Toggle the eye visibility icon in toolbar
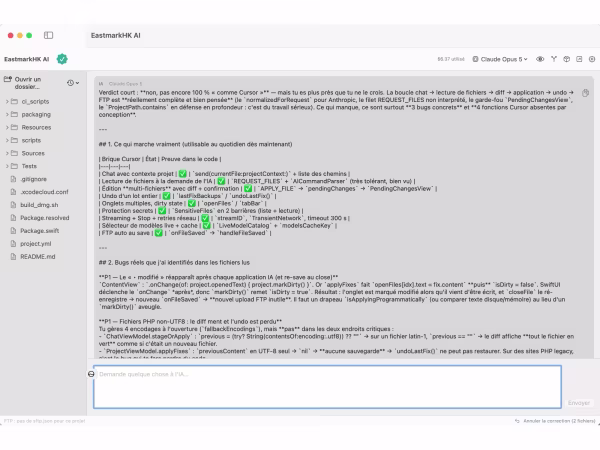The image size is (600, 450). (540, 59)
